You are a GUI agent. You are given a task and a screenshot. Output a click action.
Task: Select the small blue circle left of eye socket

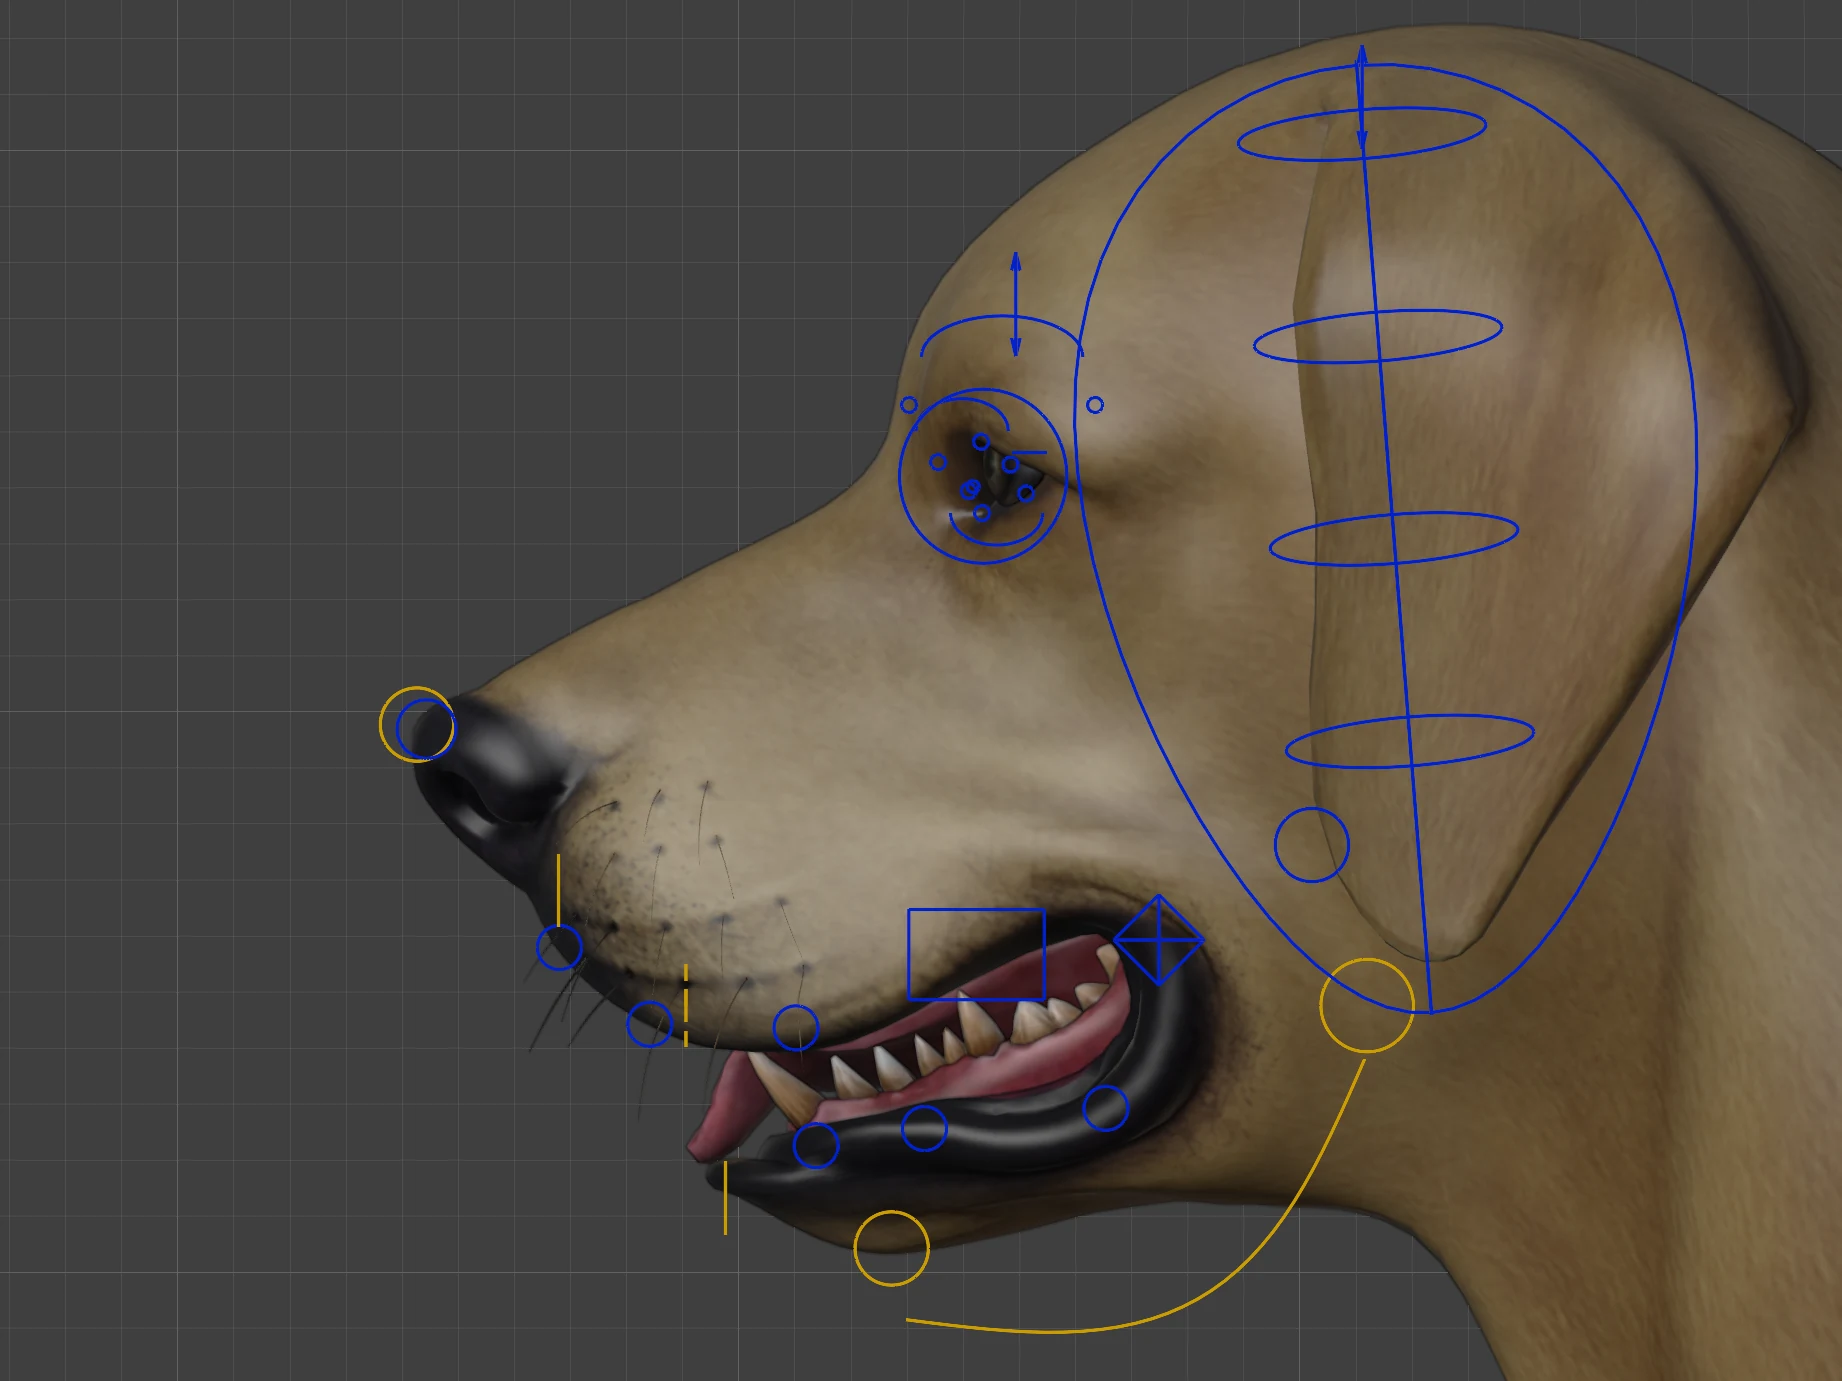(908, 405)
